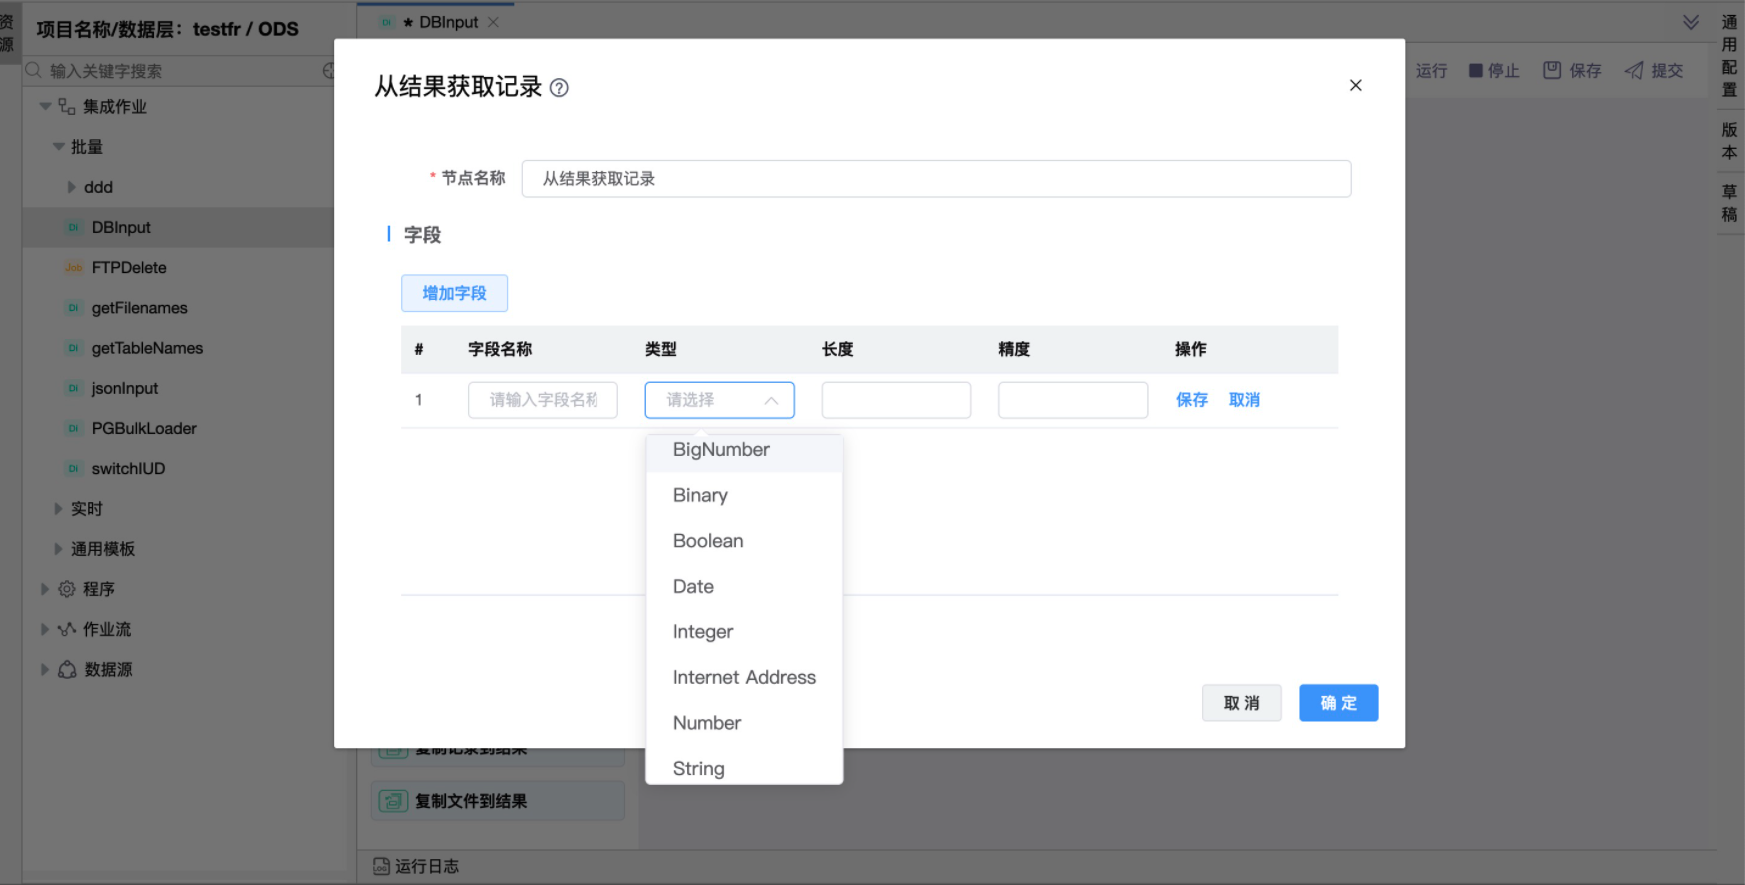Collapse the 集成作业 tree node
1745x885 pixels.
click(x=45, y=106)
